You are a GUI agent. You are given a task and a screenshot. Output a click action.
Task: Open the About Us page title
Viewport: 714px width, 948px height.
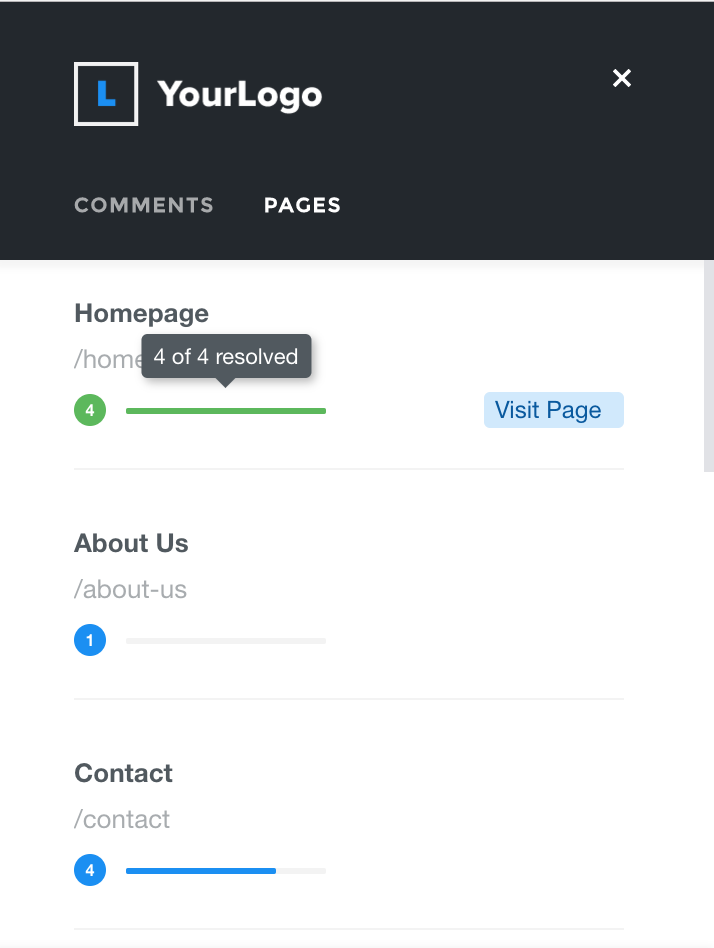point(131,543)
